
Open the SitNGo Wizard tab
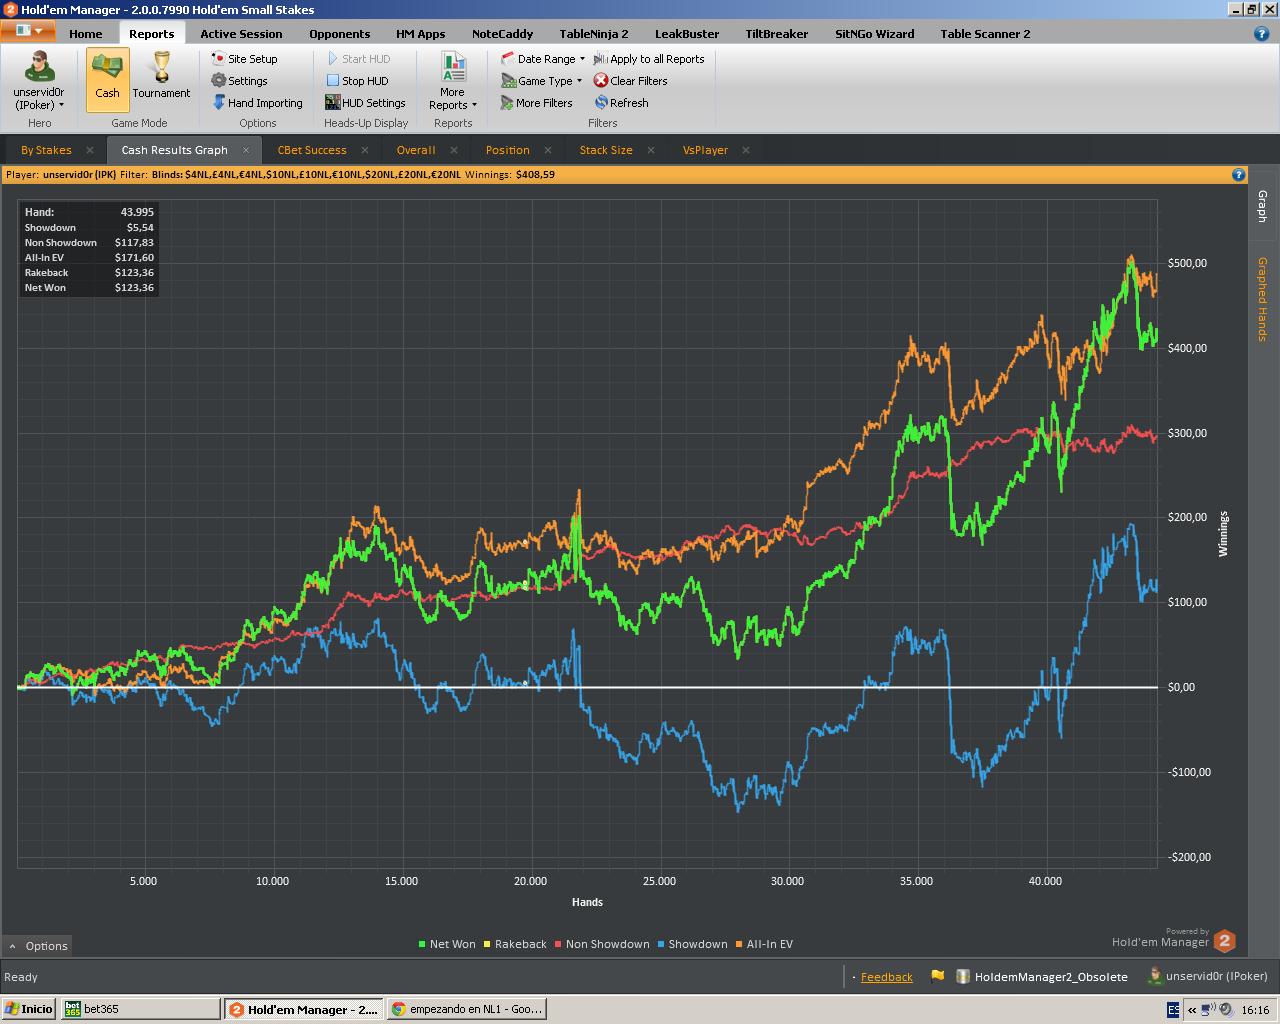pyautogui.click(x=875, y=34)
